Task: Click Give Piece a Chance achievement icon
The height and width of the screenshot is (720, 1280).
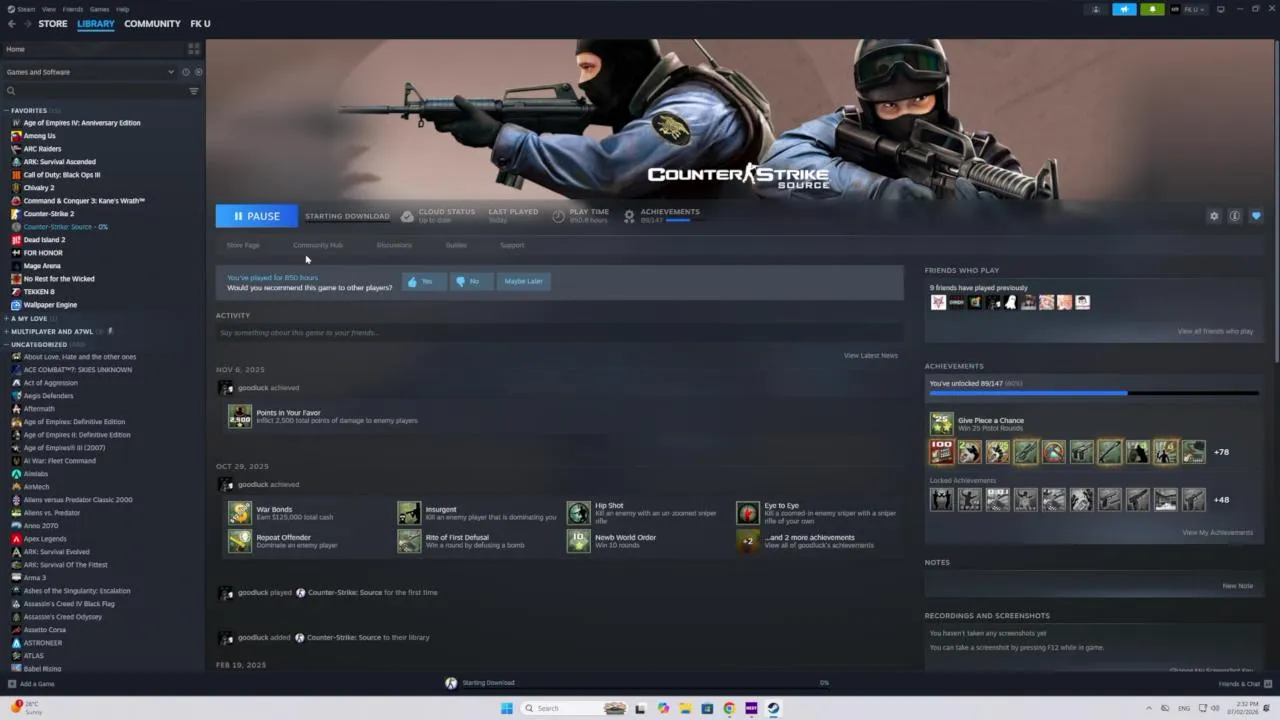Action: (x=941, y=424)
